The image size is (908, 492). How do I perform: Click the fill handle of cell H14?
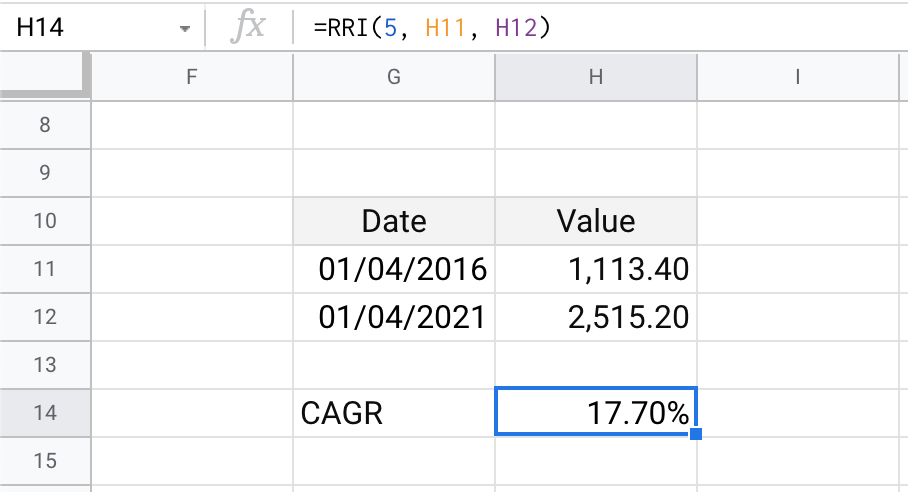pyautogui.click(x=696, y=434)
